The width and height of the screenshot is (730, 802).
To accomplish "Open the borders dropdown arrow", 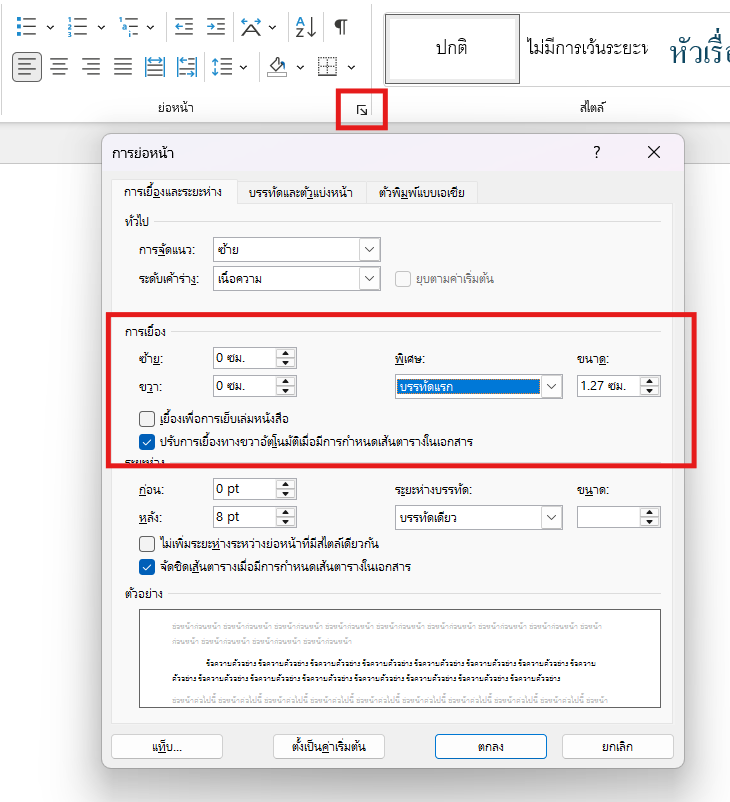I will coord(351,67).
